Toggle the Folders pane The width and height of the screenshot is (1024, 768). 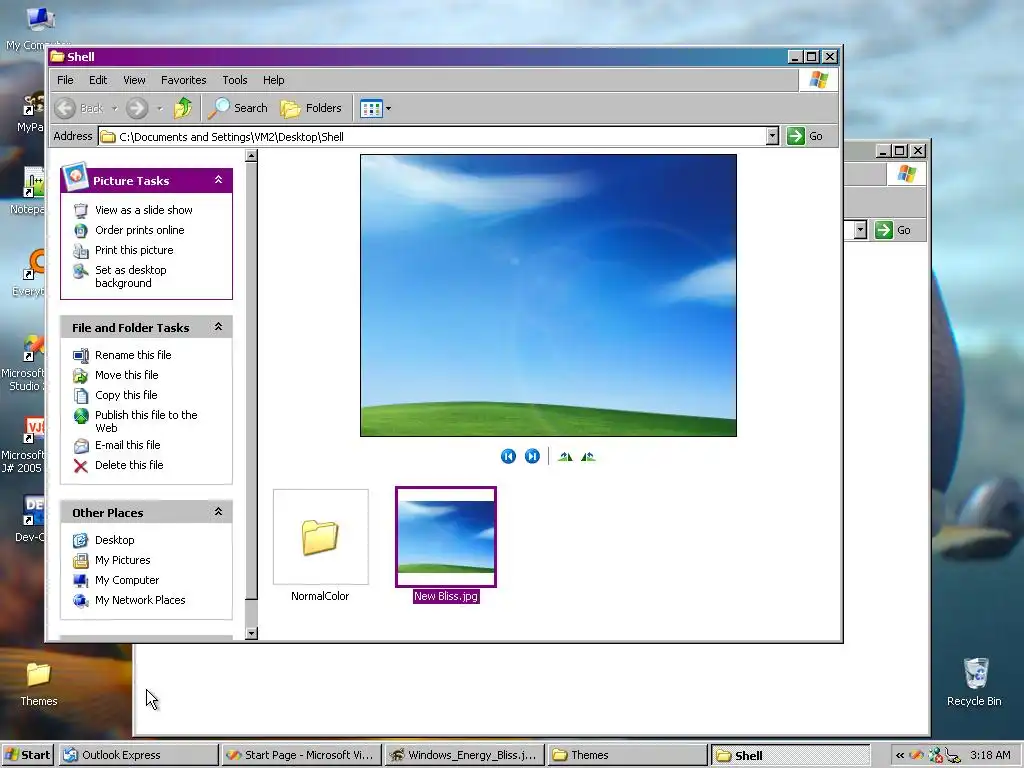pos(311,108)
